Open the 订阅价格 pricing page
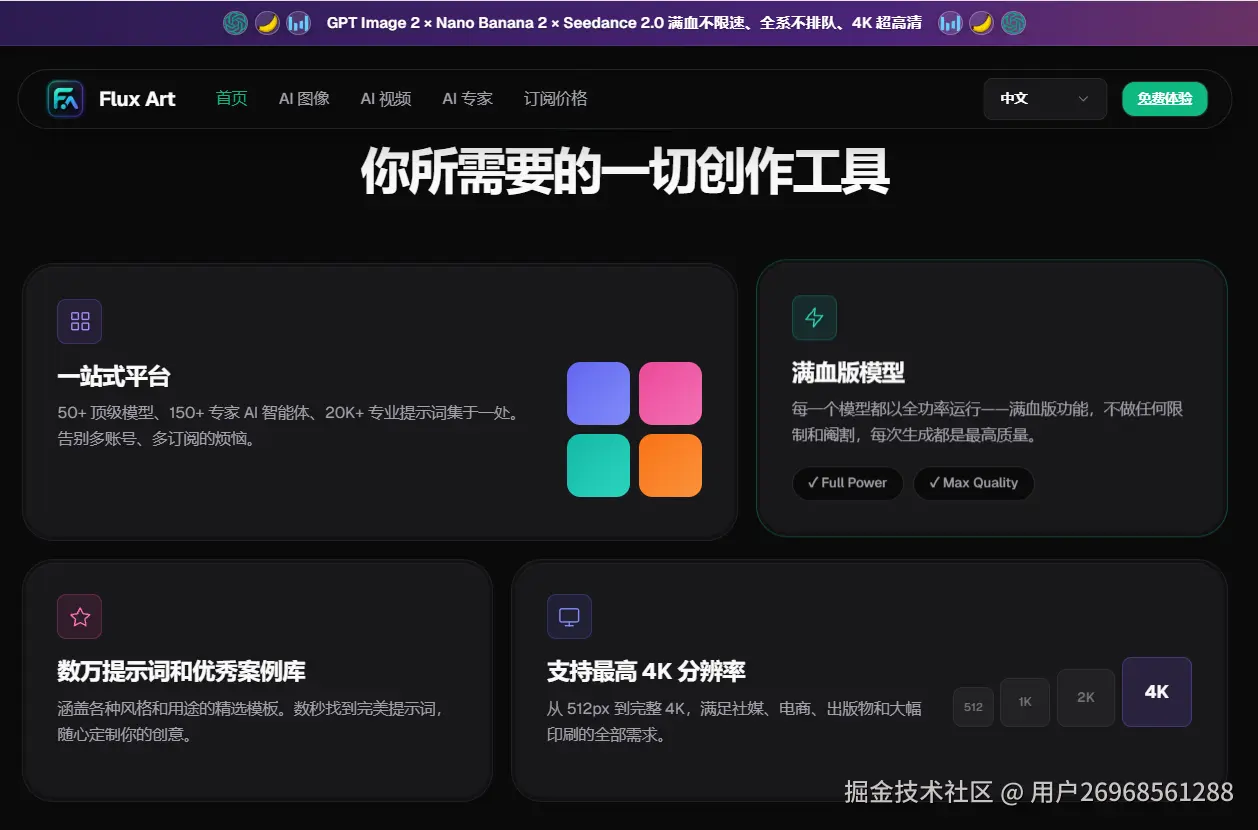The width and height of the screenshot is (1258, 830). (556, 99)
